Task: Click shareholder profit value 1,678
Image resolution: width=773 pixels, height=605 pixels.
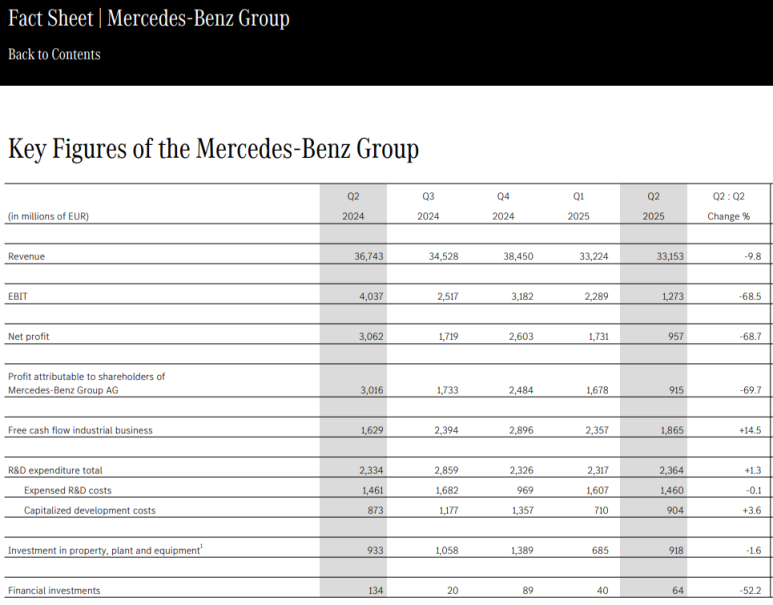Action: point(597,390)
